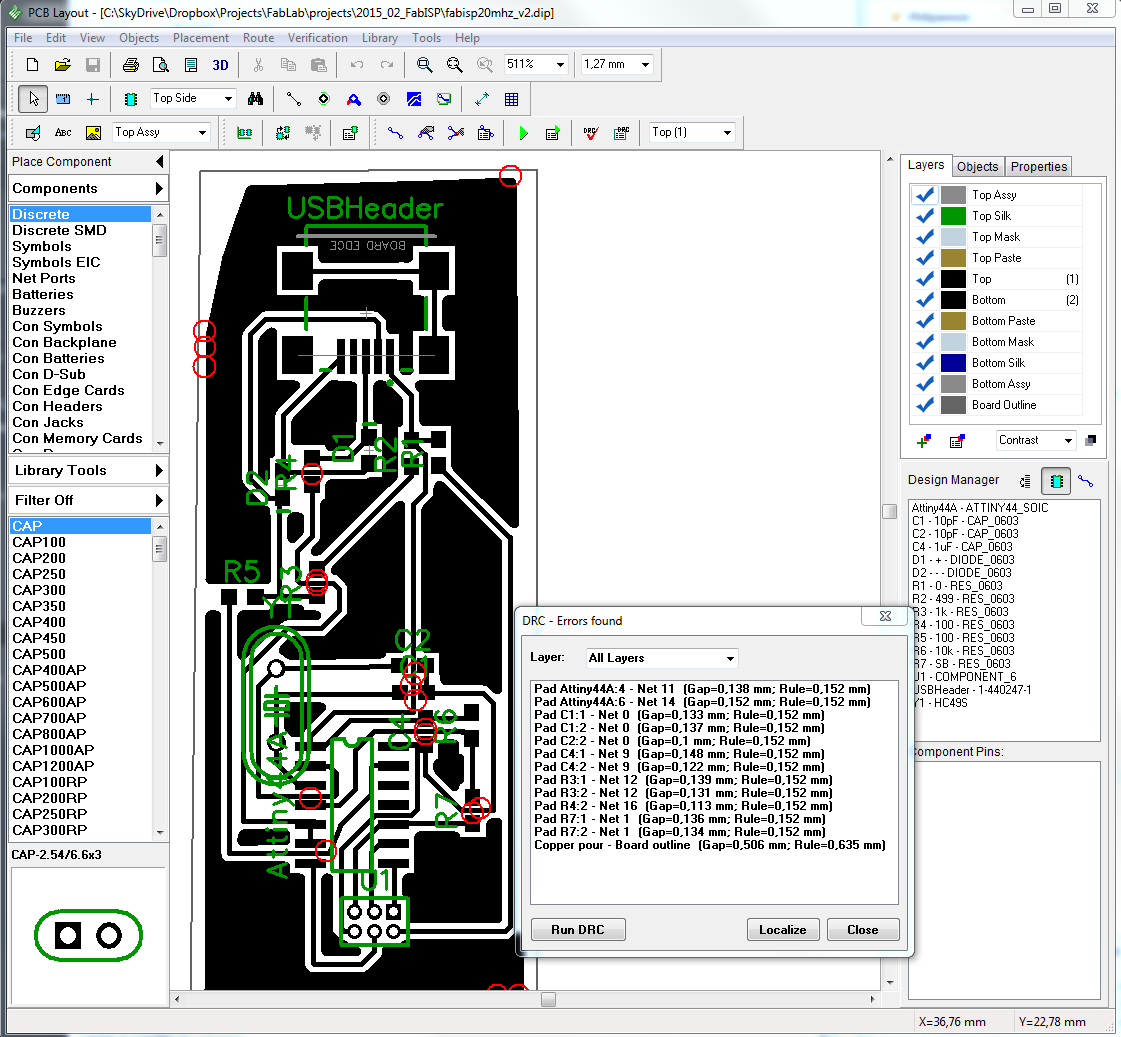Launch the 3D board view
Image resolution: width=1121 pixels, height=1037 pixels.
pyautogui.click(x=220, y=64)
